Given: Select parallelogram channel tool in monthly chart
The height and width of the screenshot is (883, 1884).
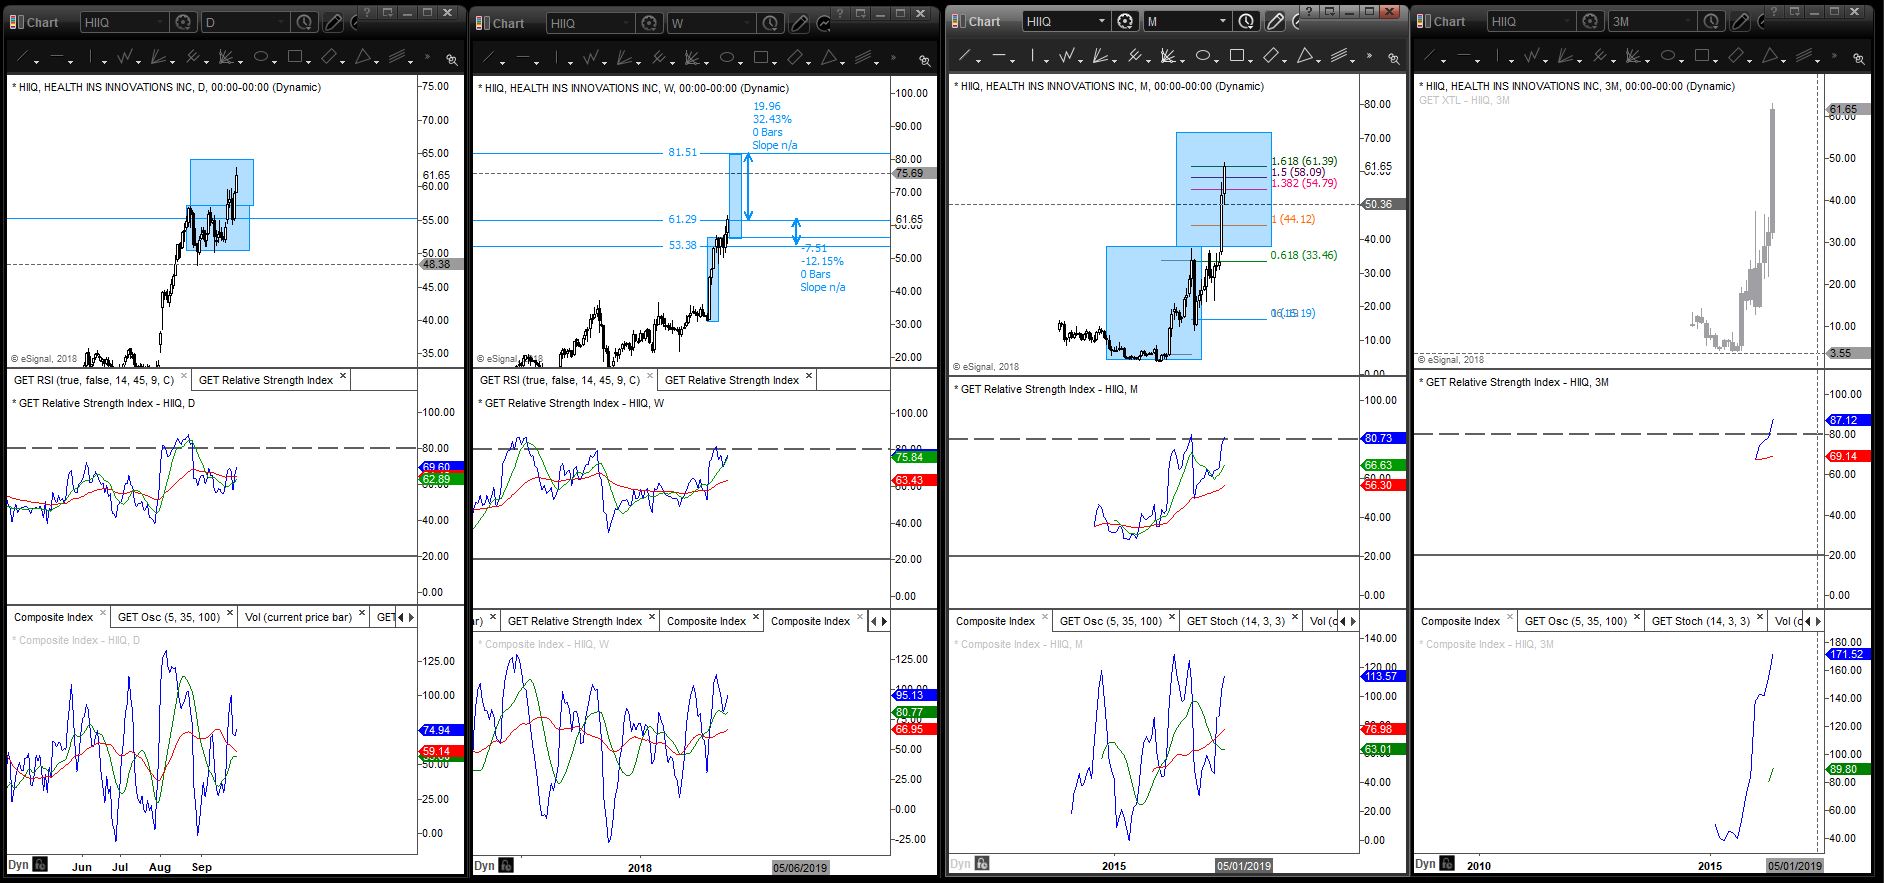Looking at the screenshot, I should tap(1272, 56).
